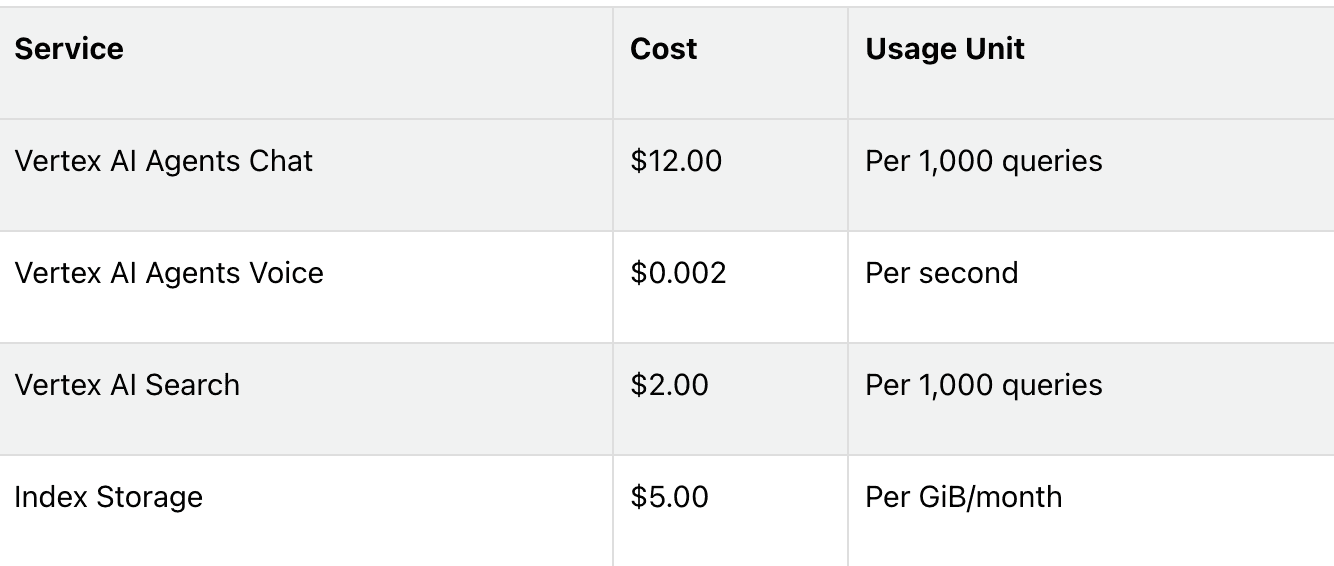Click Per 1,000 queries for Vertex AI Search
The height and width of the screenshot is (566, 1334).
[x=984, y=385]
